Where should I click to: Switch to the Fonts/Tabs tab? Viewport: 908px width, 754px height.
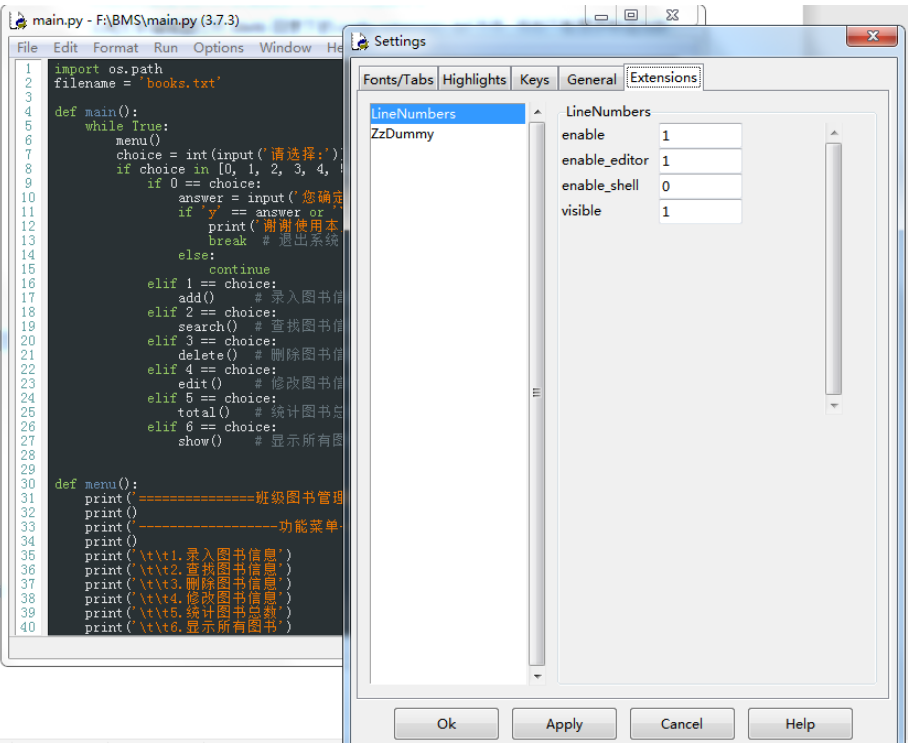398,79
